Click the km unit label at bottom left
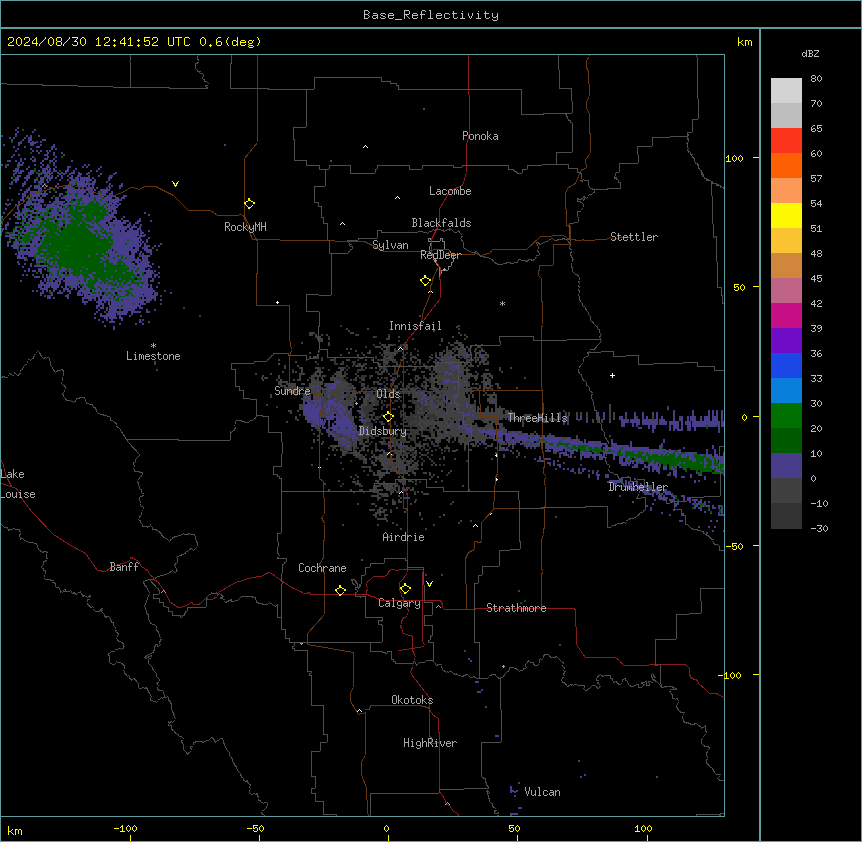 pyautogui.click(x=15, y=830)
